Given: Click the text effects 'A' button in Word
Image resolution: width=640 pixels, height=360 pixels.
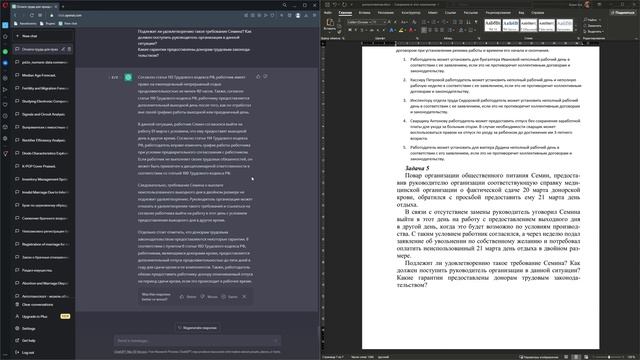Looking at the screenshot, I should (x=392, y=30).
